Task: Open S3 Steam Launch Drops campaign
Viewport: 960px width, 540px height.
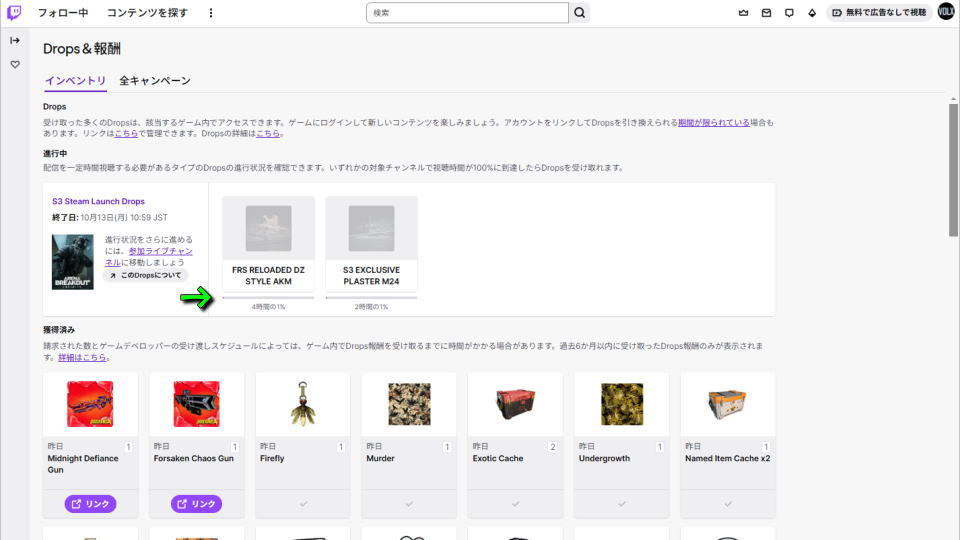Action: pos(99,201)
